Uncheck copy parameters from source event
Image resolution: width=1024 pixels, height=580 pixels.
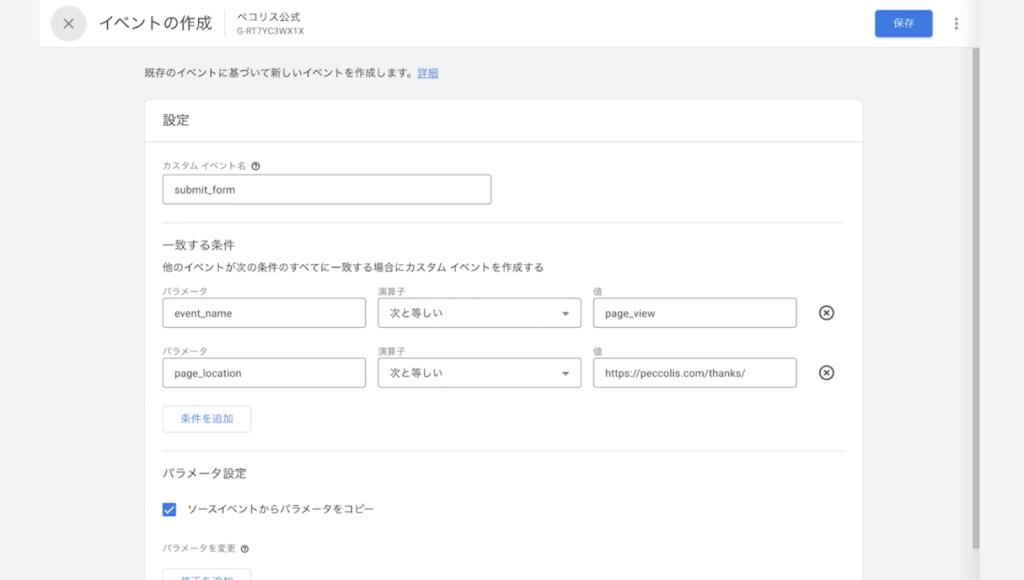pyautogui.click(x=169, y=509)
